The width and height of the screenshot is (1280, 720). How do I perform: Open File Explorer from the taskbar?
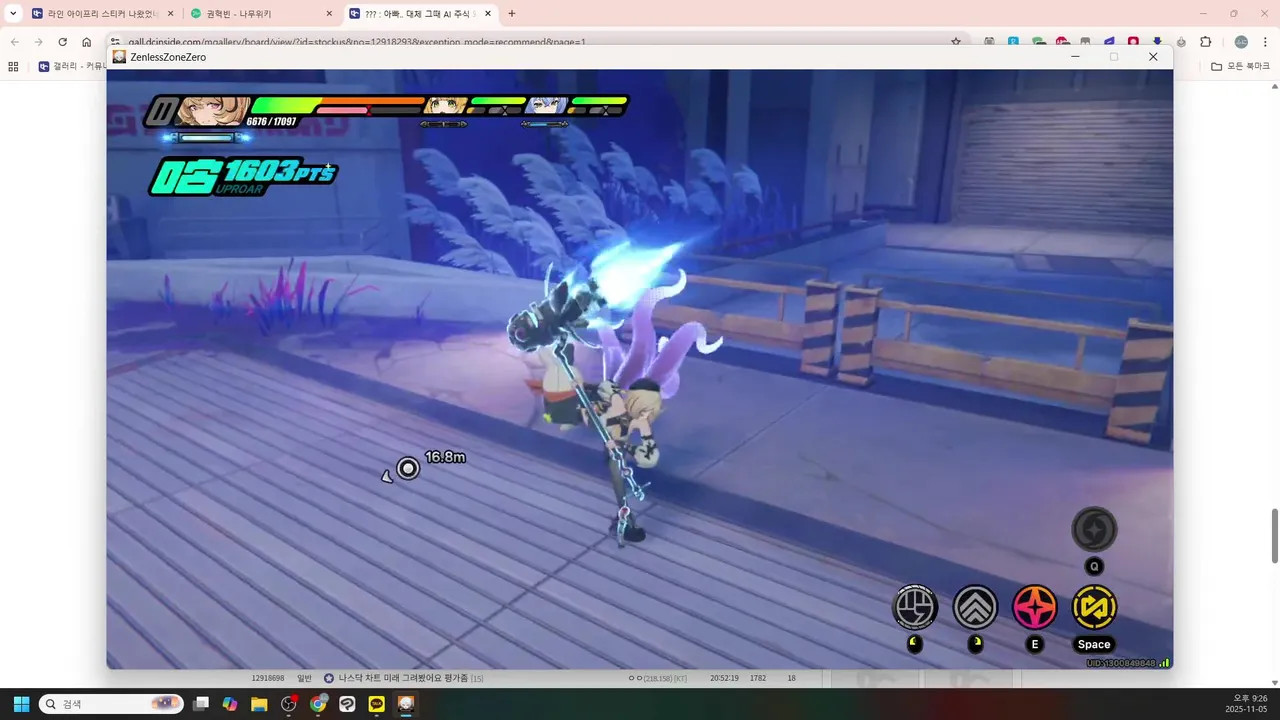[x=259, y=704]
